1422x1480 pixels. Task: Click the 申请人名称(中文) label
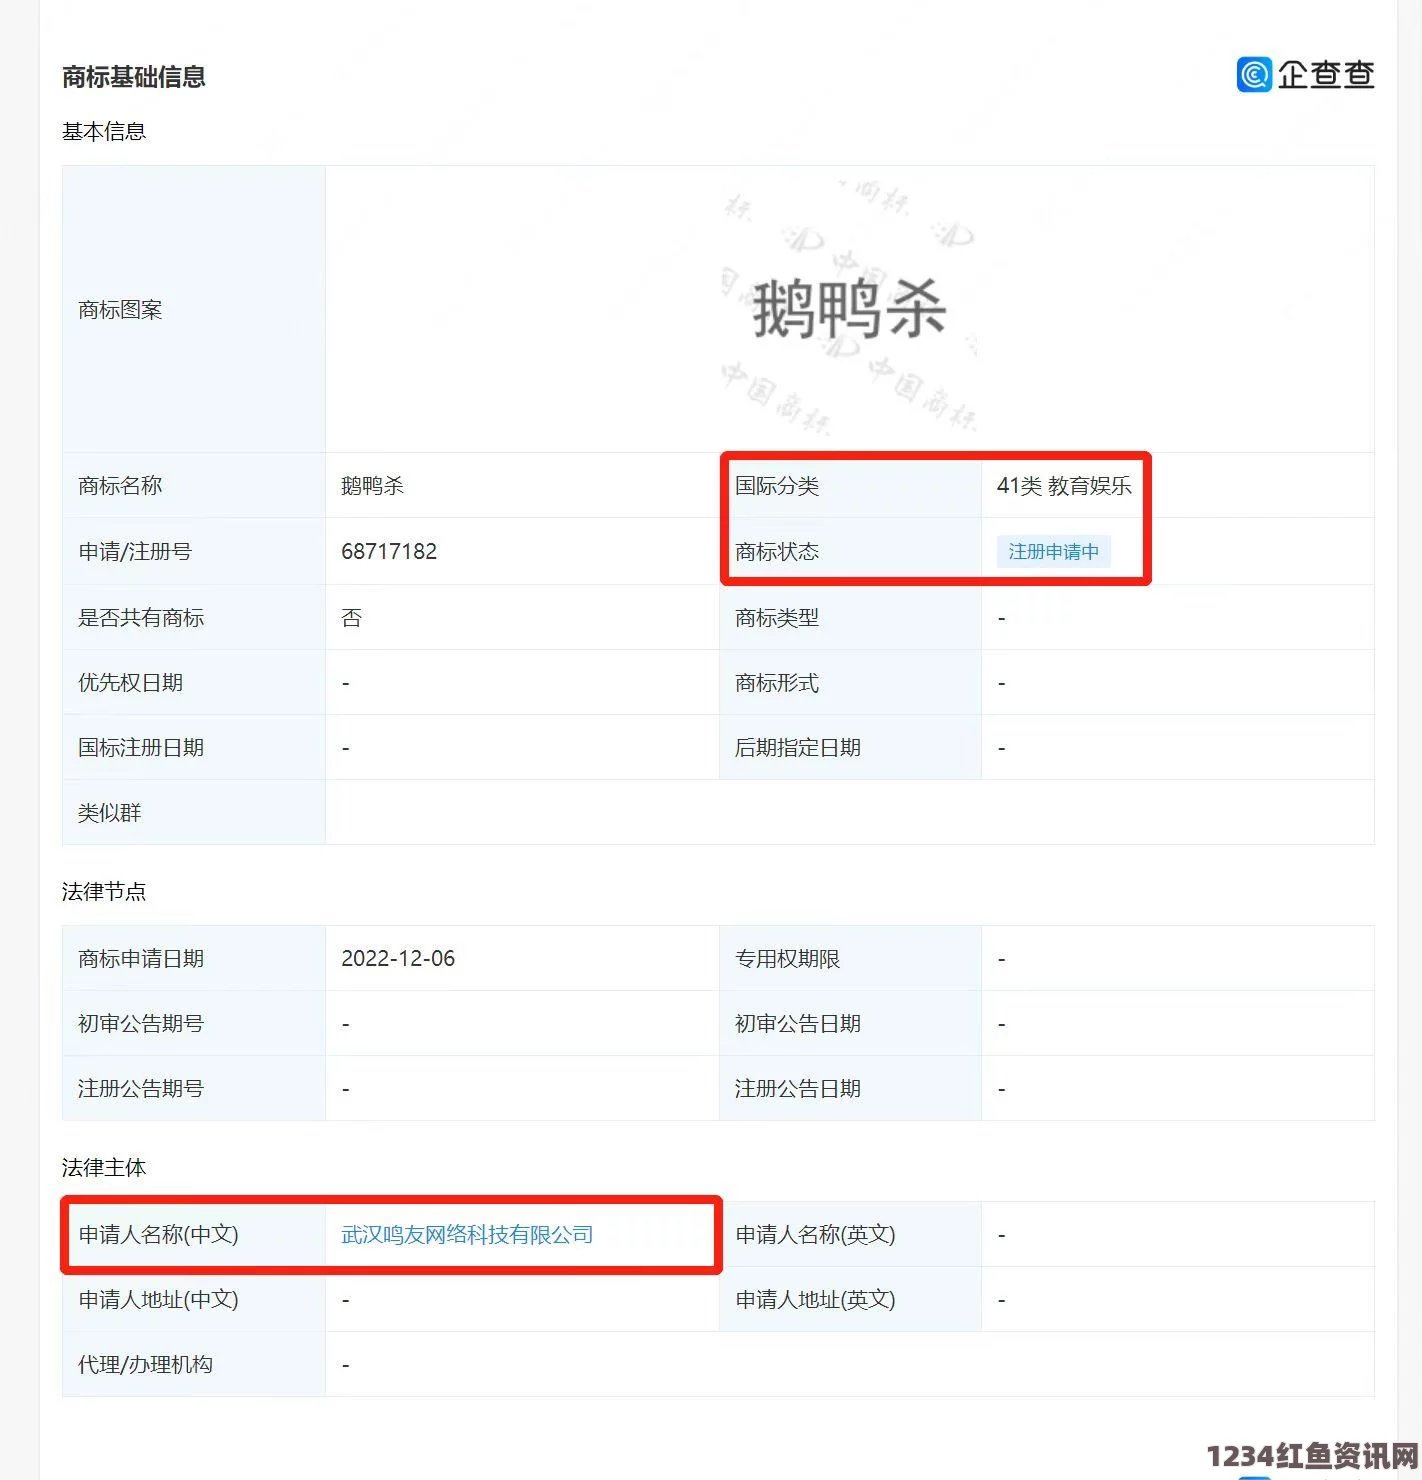click(x=159, y=1235)
